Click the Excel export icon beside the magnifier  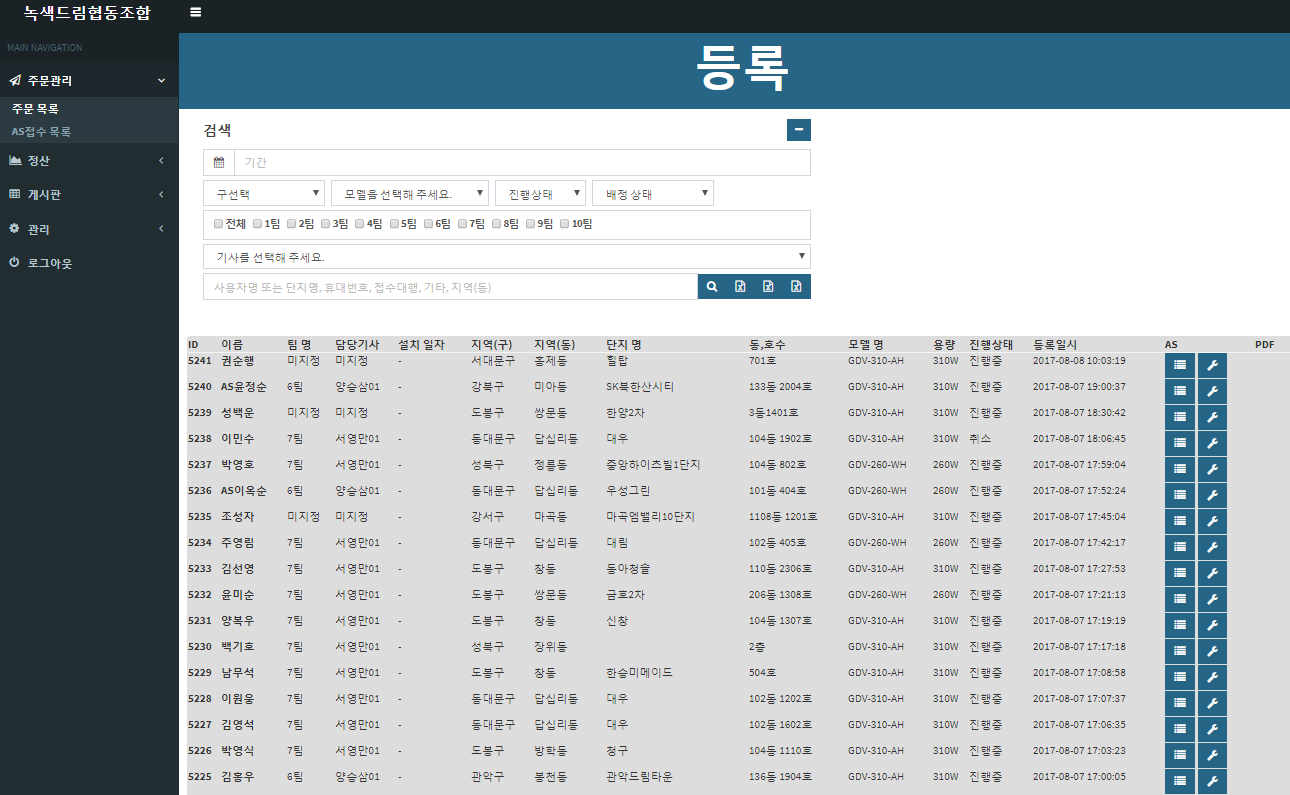[x=740, y=287]
